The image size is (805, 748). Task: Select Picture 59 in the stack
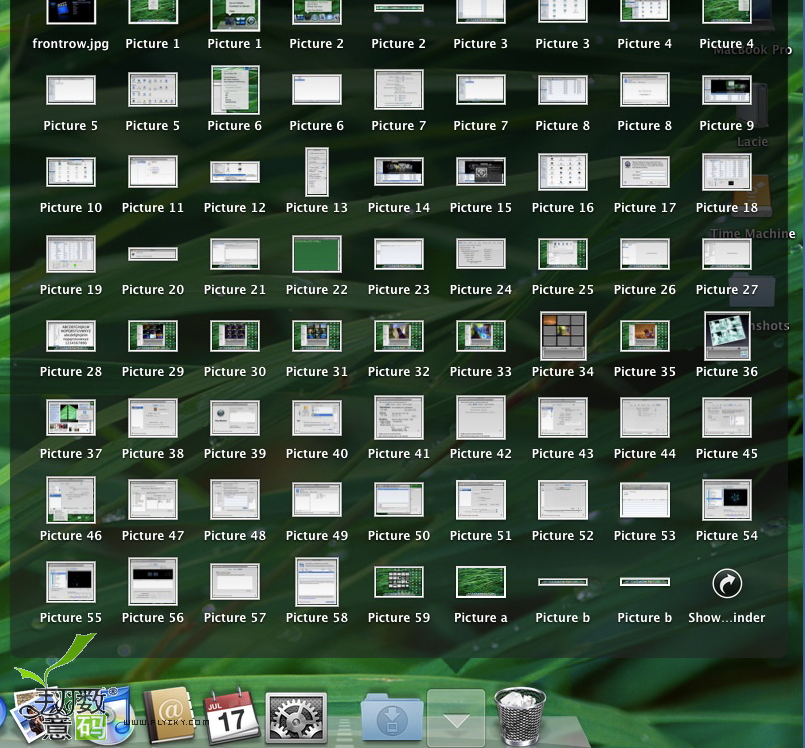399,582
